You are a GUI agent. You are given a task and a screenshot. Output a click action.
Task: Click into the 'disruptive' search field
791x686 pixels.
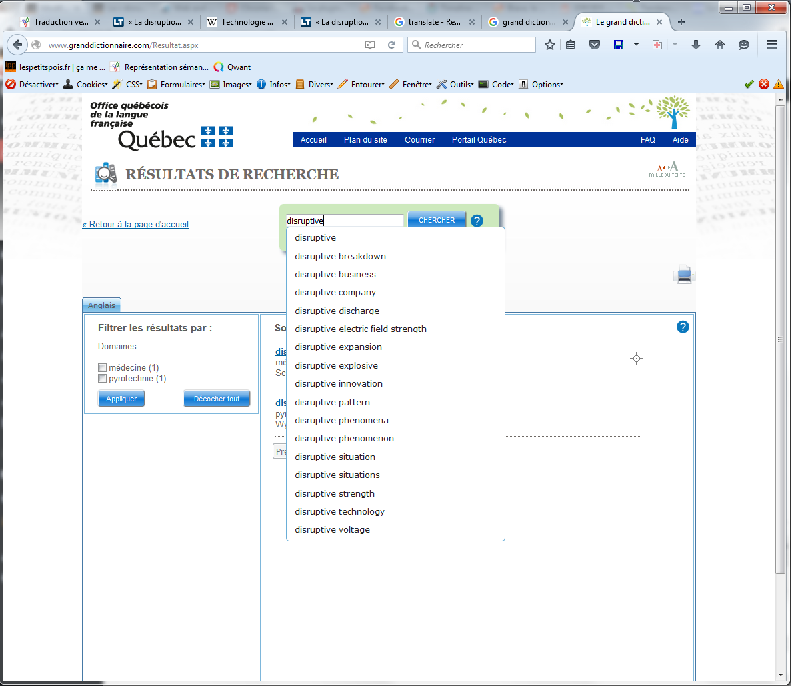tap(345, 220)
